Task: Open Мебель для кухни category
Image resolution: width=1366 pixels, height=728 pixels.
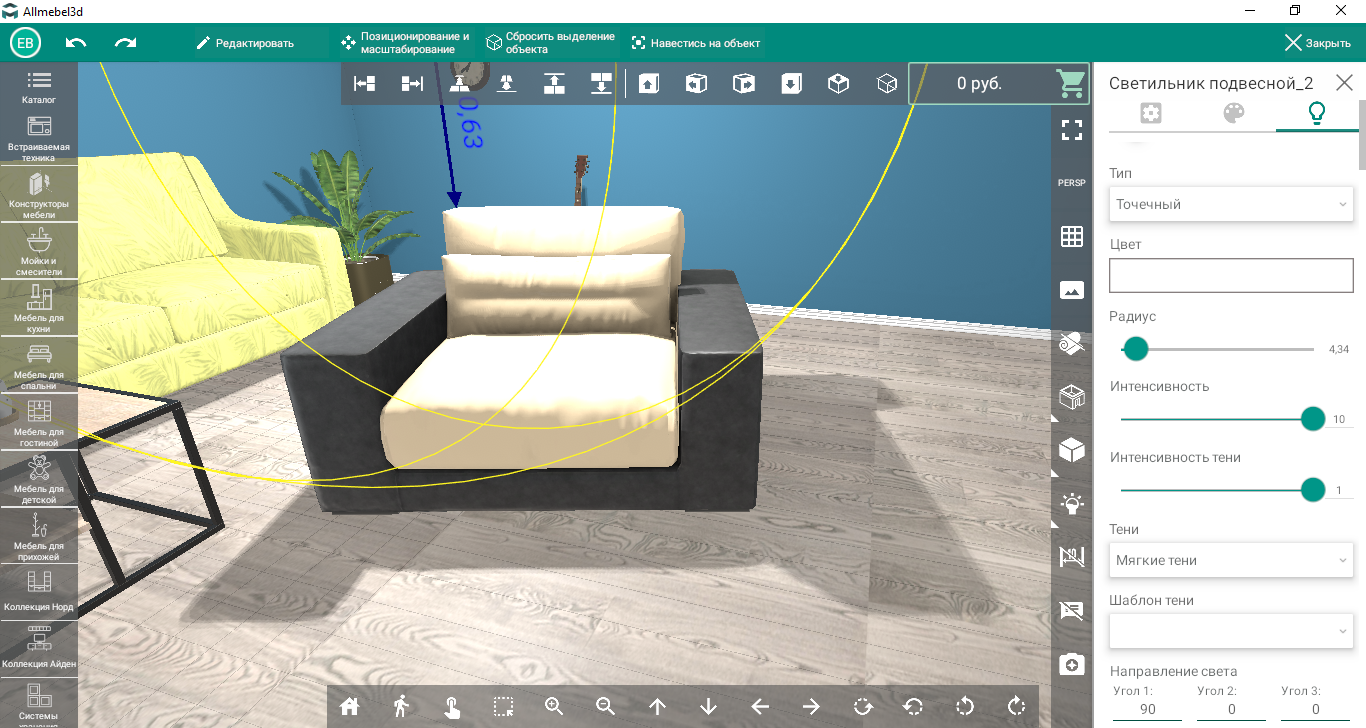Action: (39, 310)
